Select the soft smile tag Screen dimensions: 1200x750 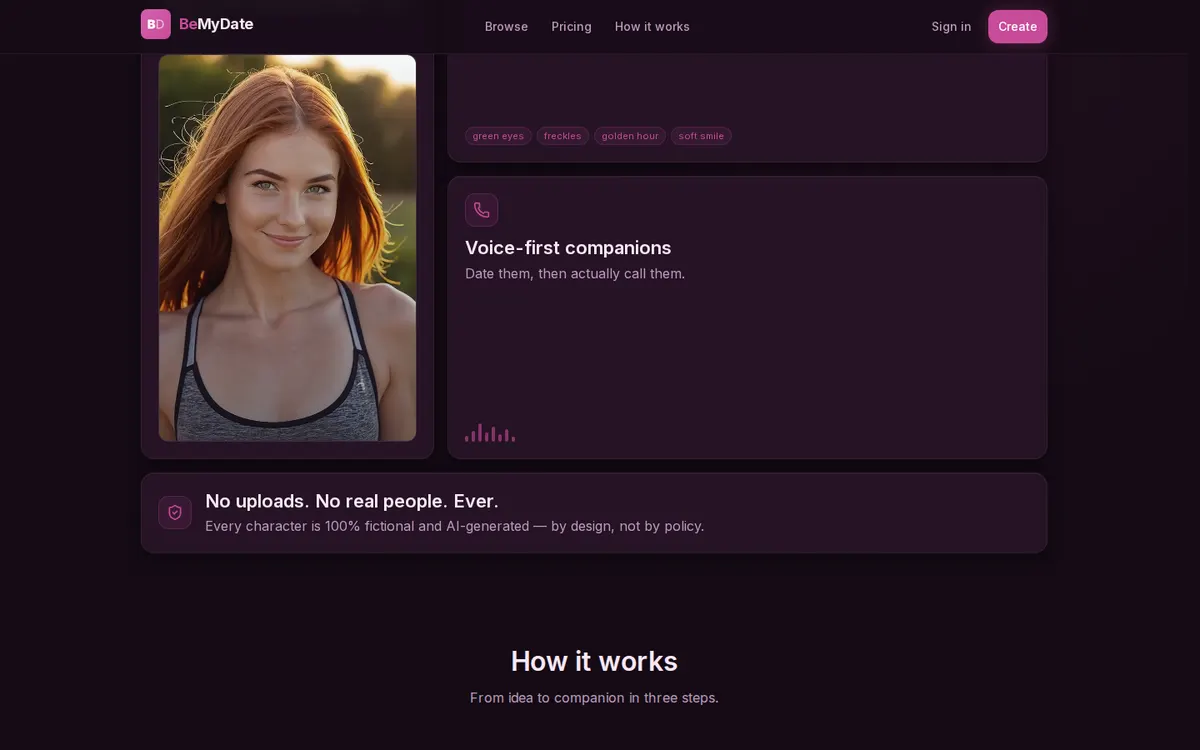click(701, 136)
